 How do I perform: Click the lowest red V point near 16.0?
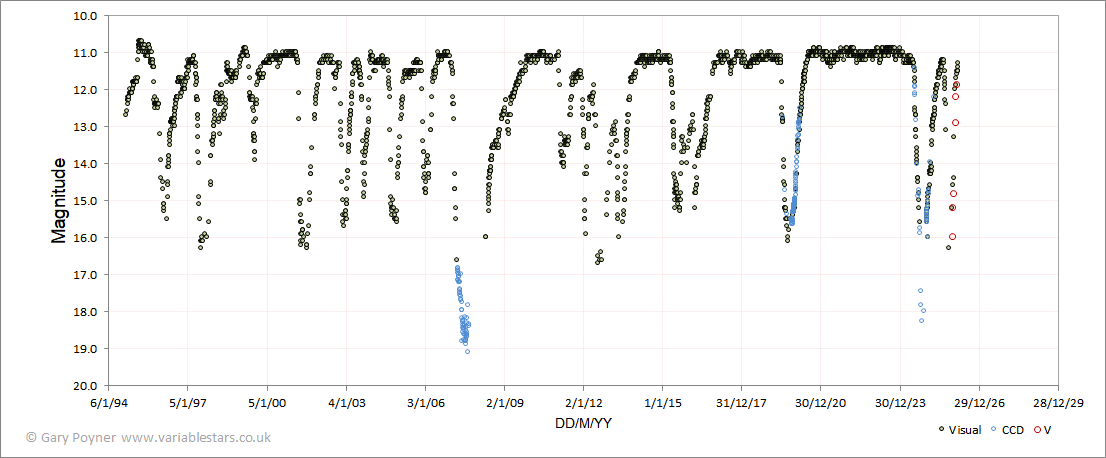coord(952,236)
